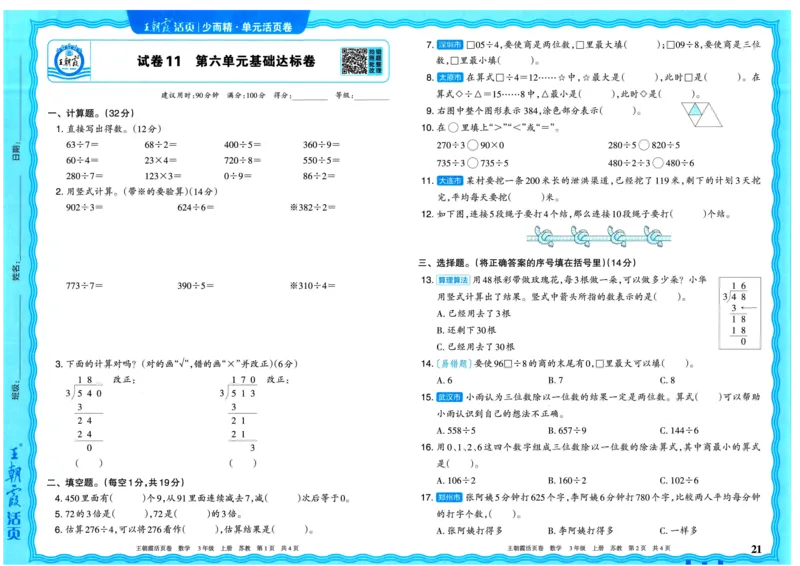This screenshot has height=566, width=800.
Task: Click the problem 400÷5=
Action: (242, 145)
